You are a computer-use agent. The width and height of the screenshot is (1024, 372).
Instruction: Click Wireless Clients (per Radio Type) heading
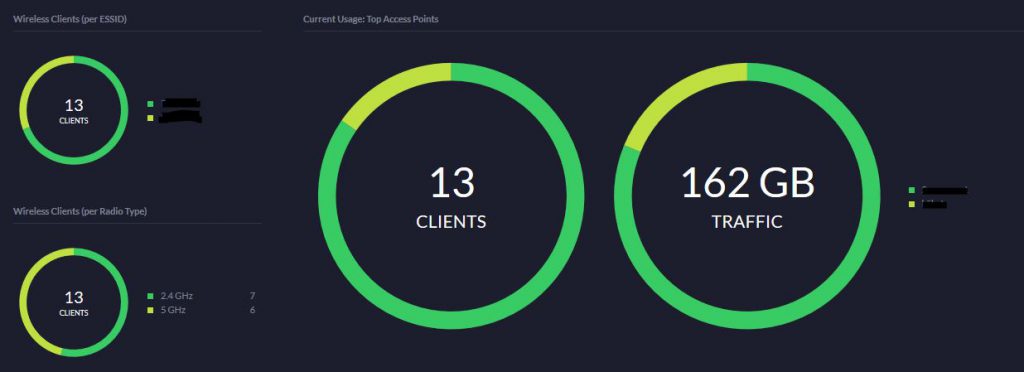[x=80, y=211]
